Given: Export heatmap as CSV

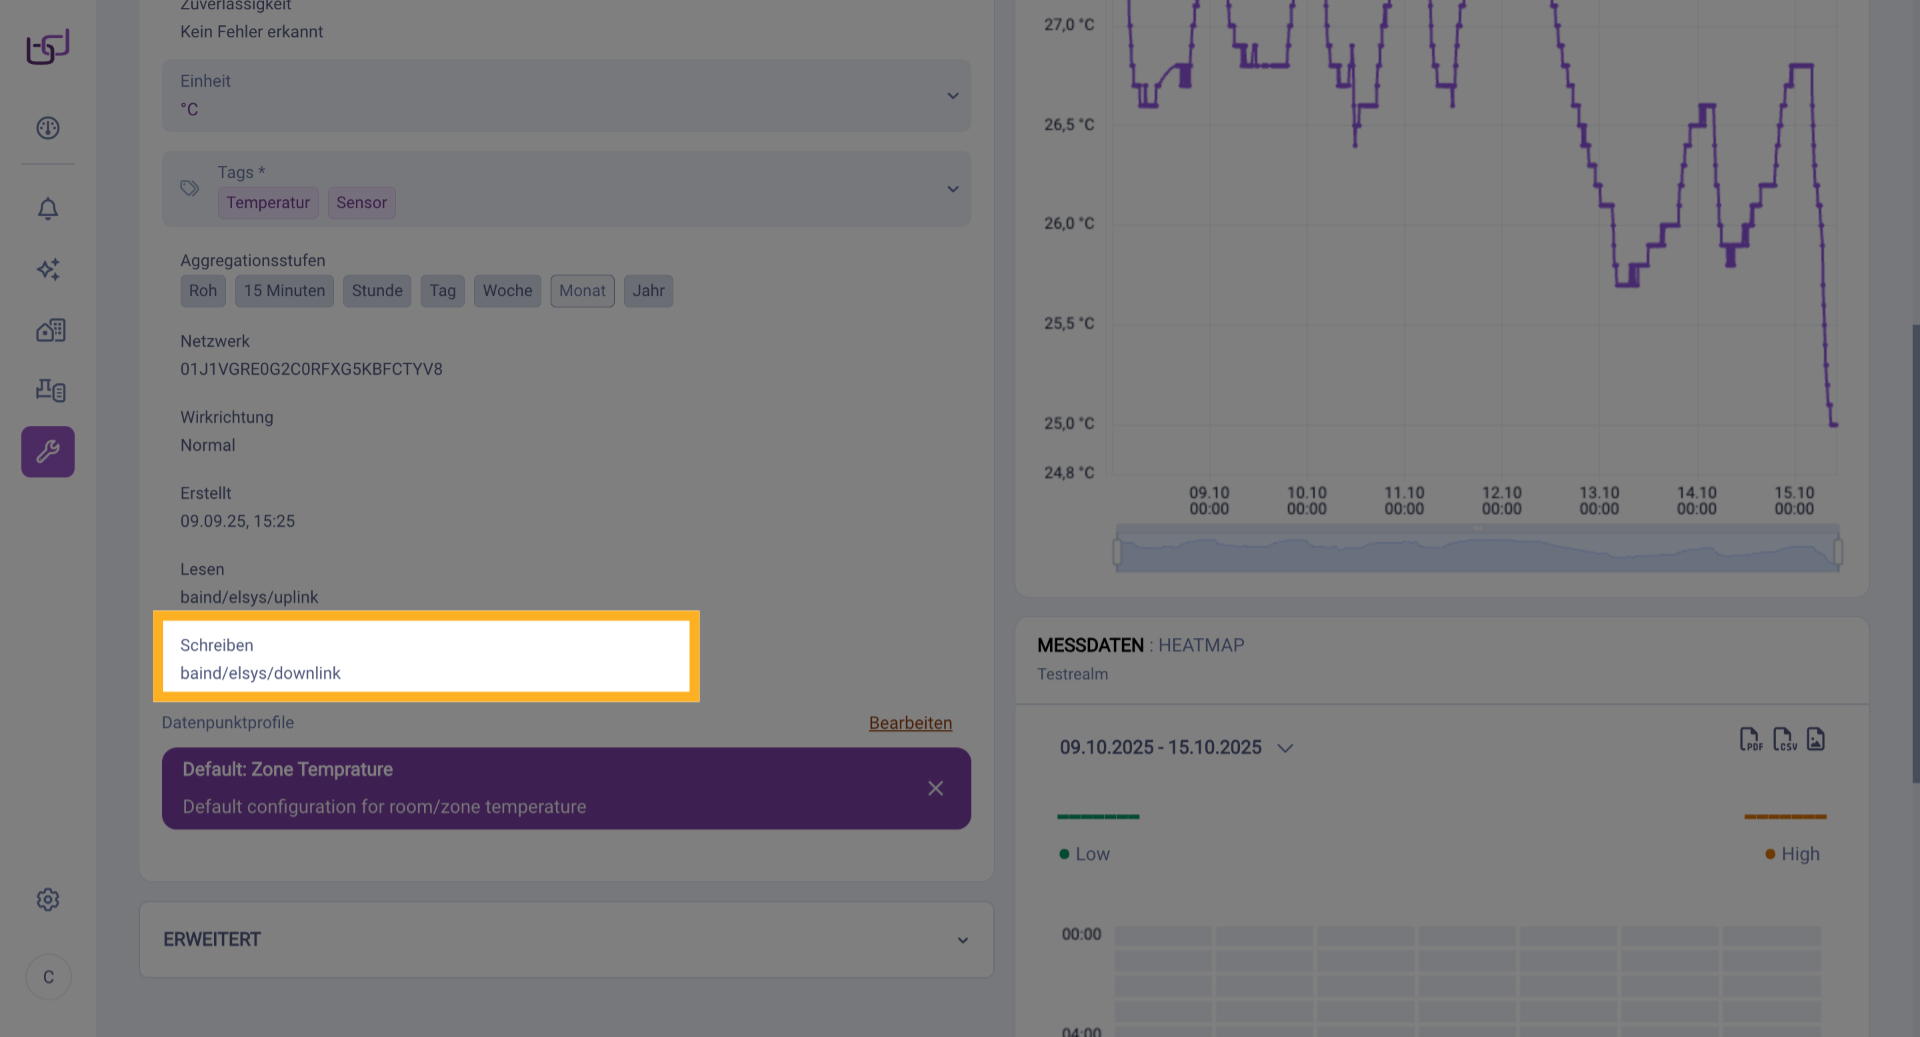Looking at the screenshot, I should click(1783, 740).
